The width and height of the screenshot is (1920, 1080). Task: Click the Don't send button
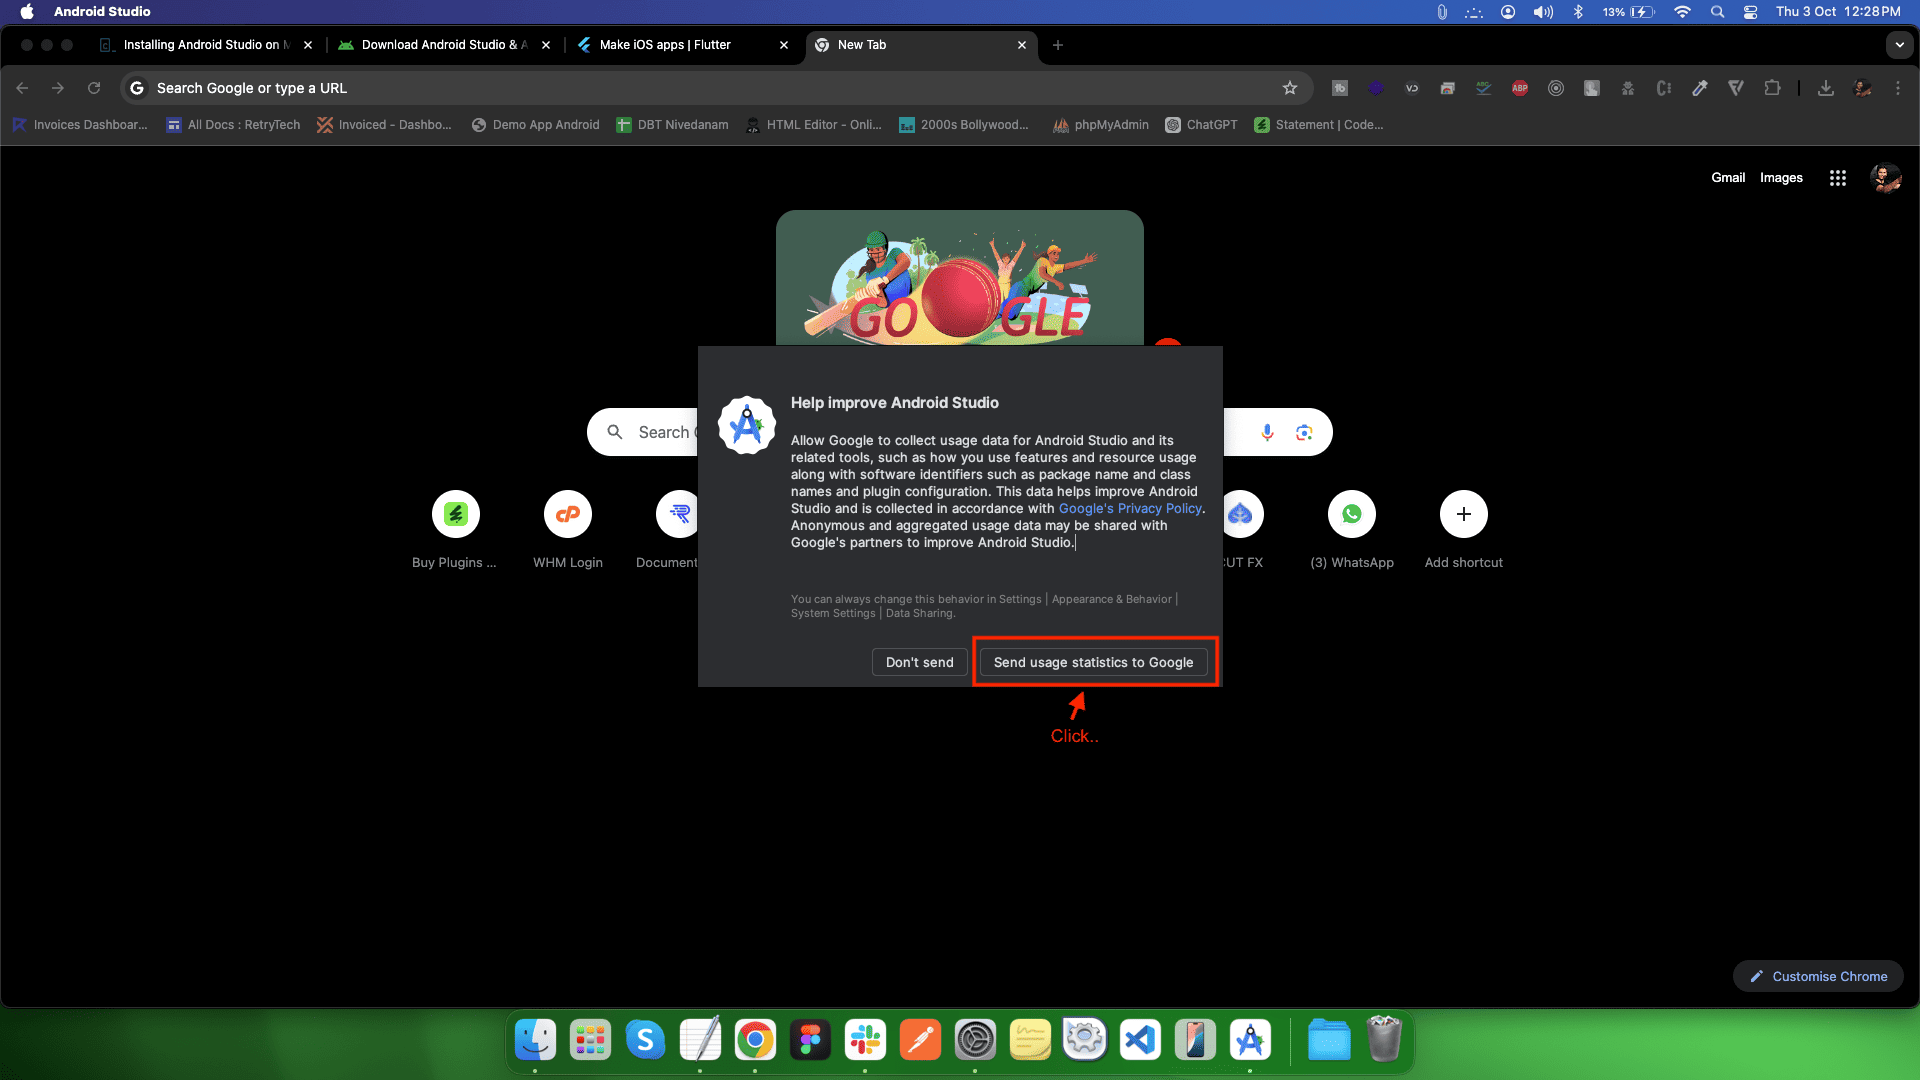pyautogui.click(x=919, y=662)
